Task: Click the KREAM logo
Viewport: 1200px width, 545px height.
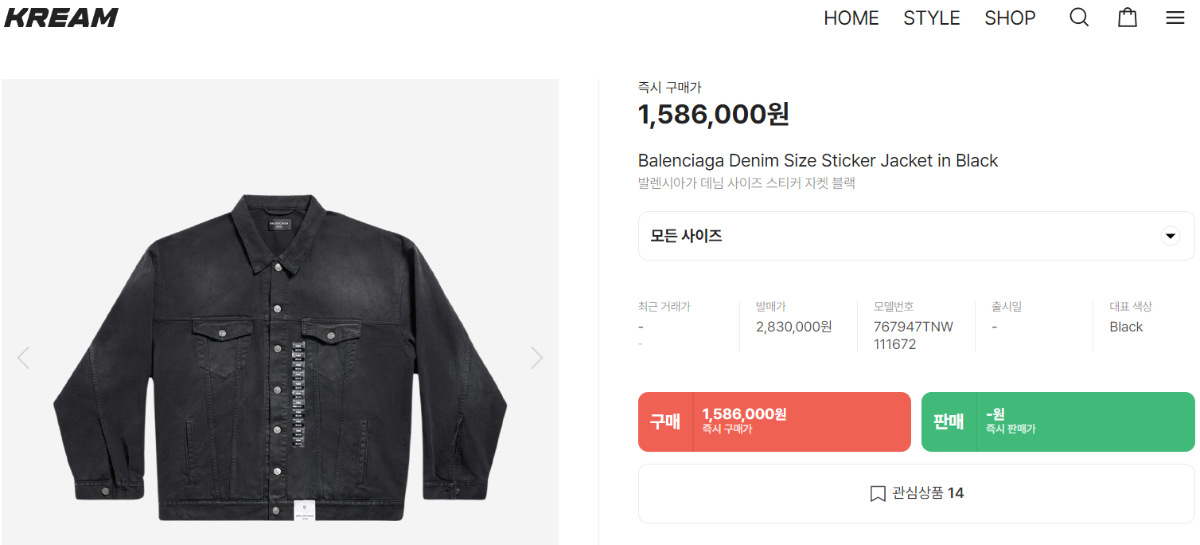Action: (61, 18)
